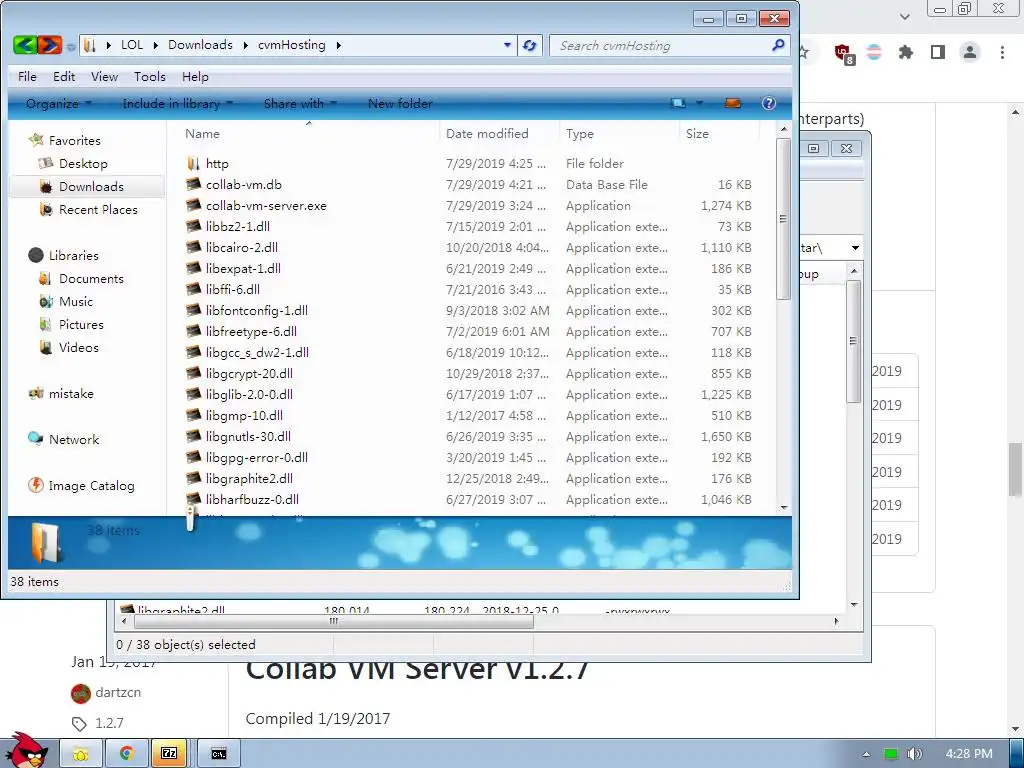
Task: Click the Explorer file list vertical scrollbar
Action: coord(784,219)
